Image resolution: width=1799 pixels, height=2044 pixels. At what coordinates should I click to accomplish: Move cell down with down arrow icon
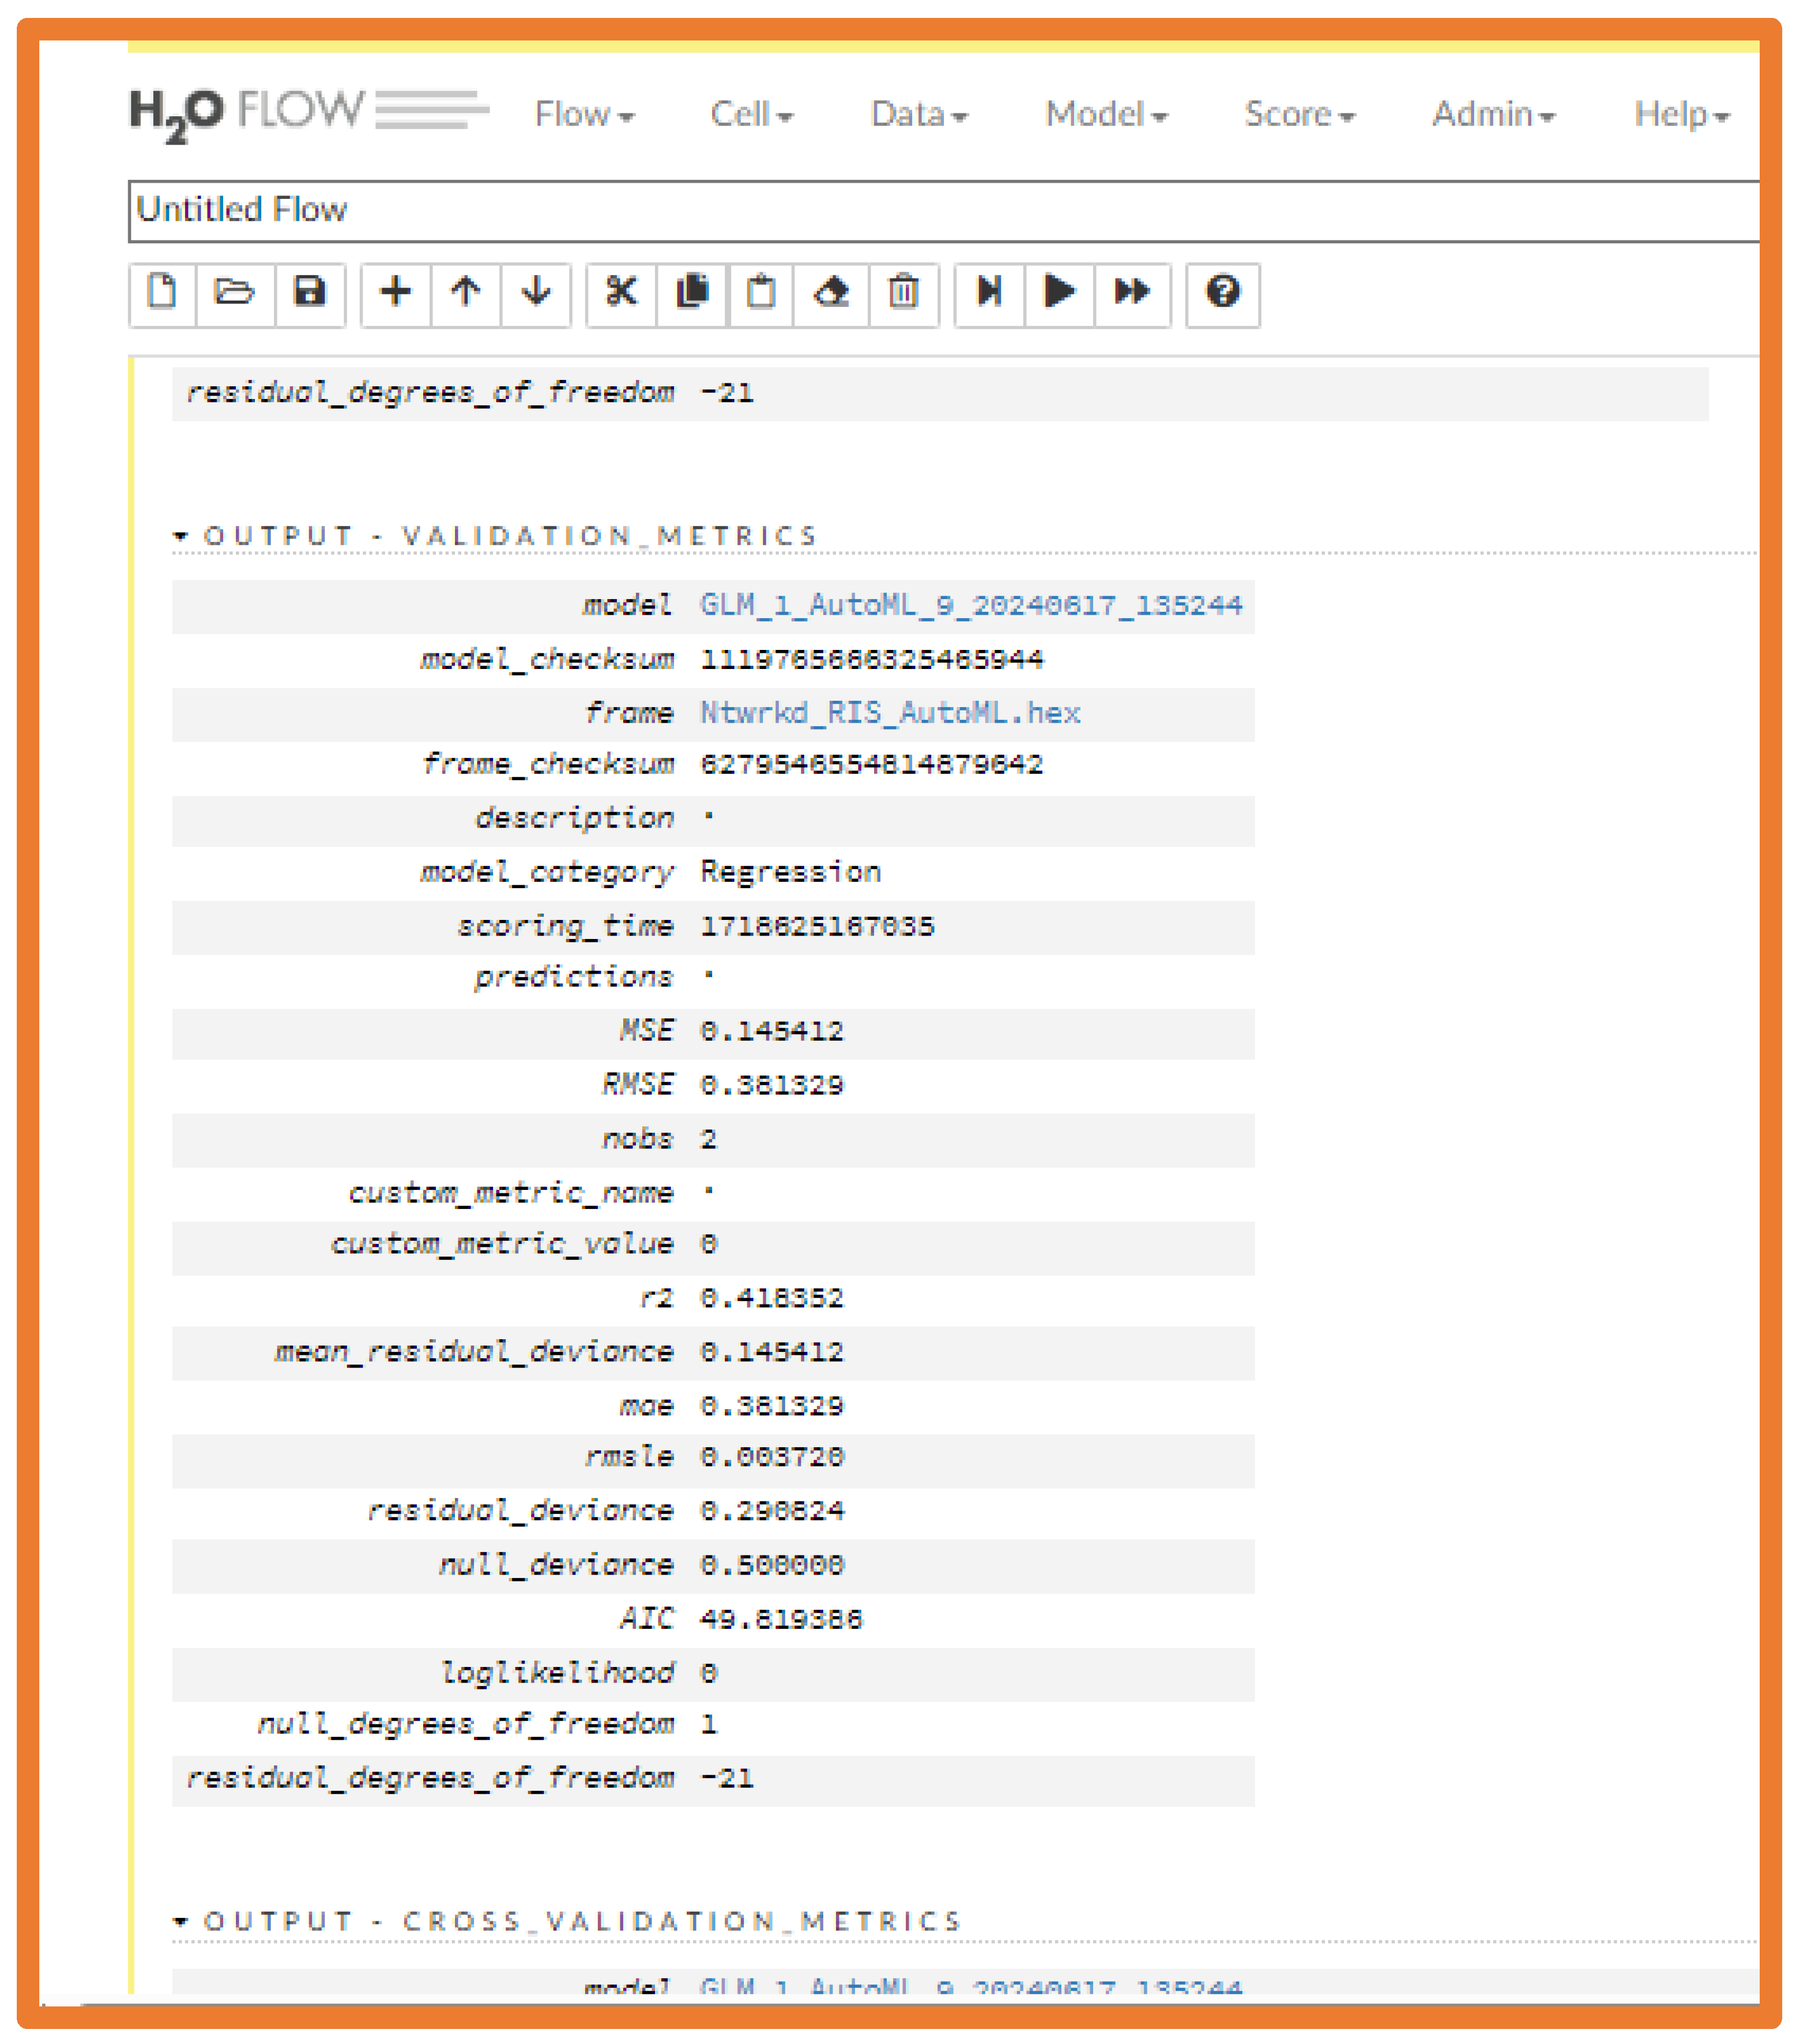[x=537, y=292]
